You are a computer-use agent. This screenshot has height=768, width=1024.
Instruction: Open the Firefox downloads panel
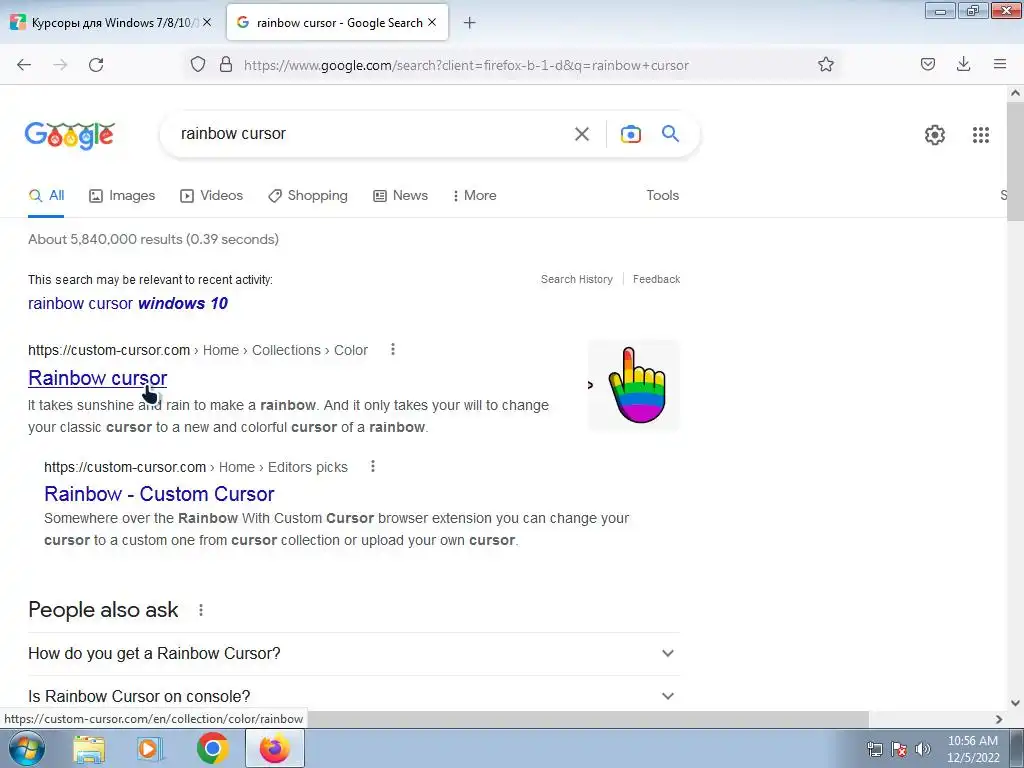(x=963, y=64)
